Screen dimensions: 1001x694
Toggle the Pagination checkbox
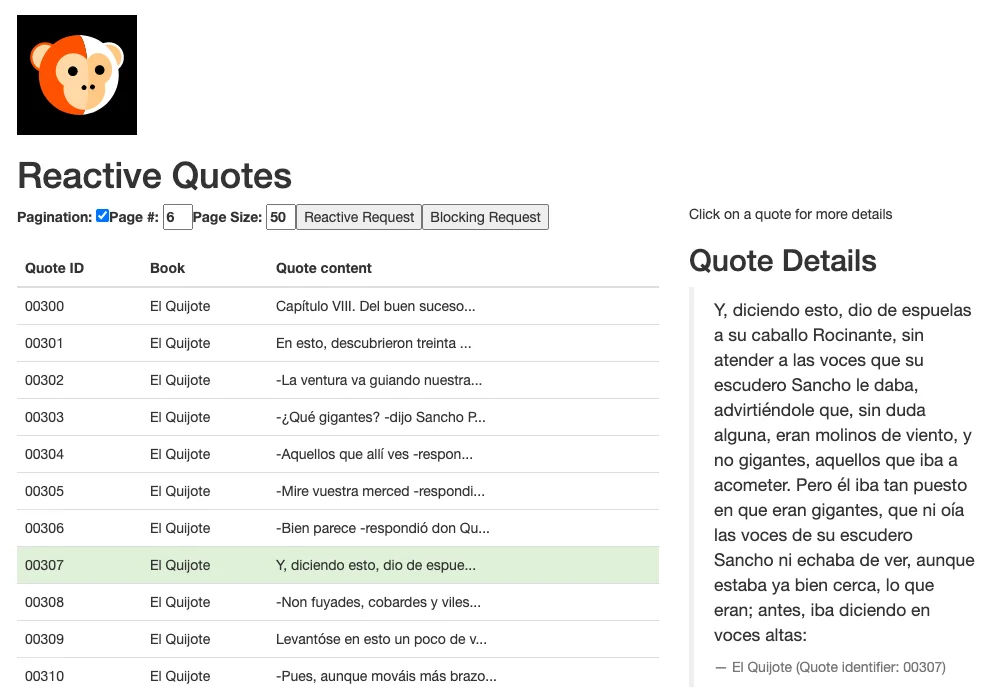pos(102,216)
